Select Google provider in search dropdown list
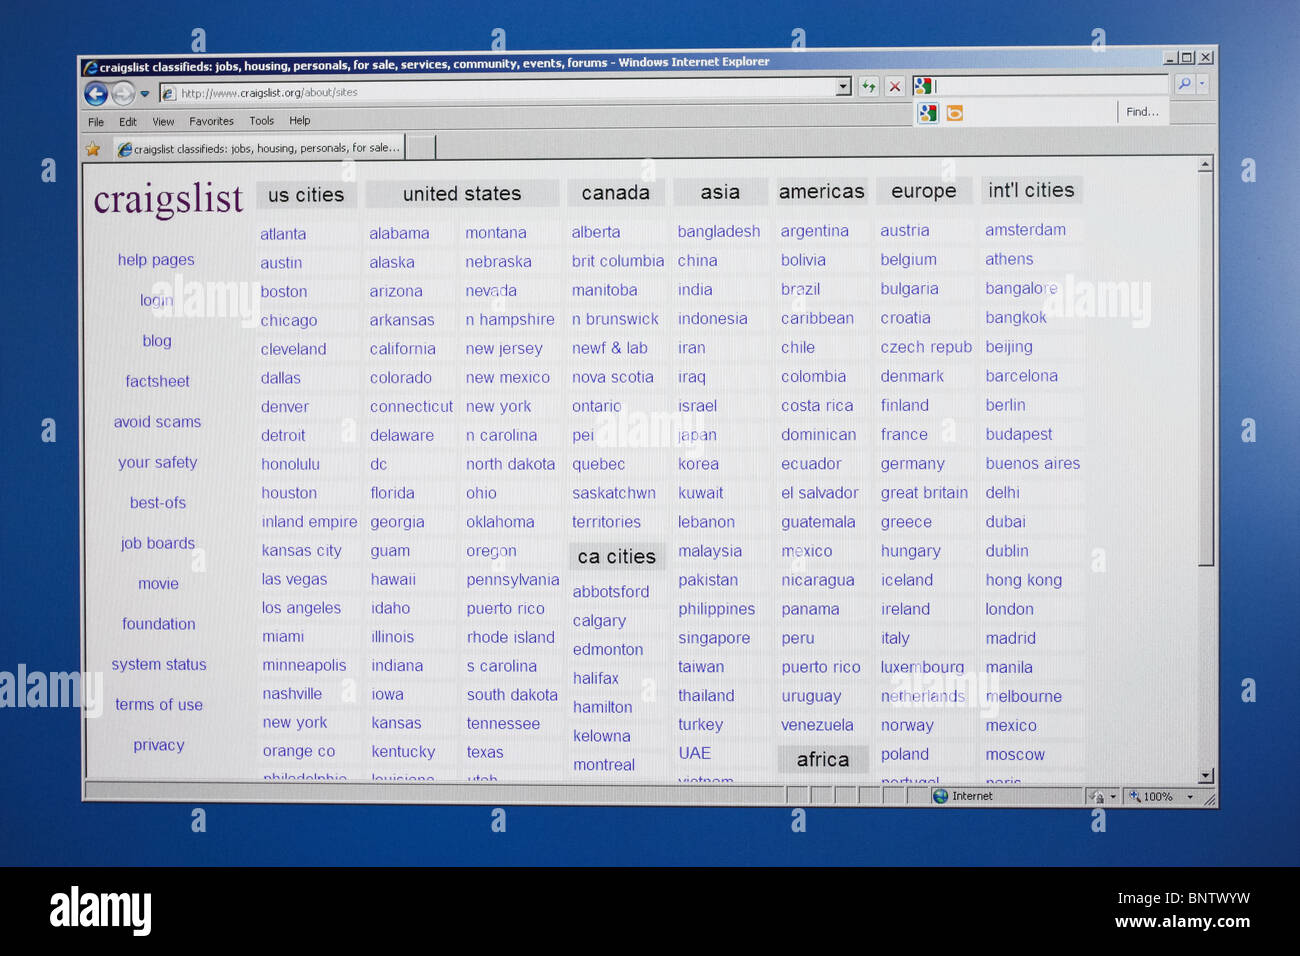This screenshot has height=956, width=1300. [928, 113]
